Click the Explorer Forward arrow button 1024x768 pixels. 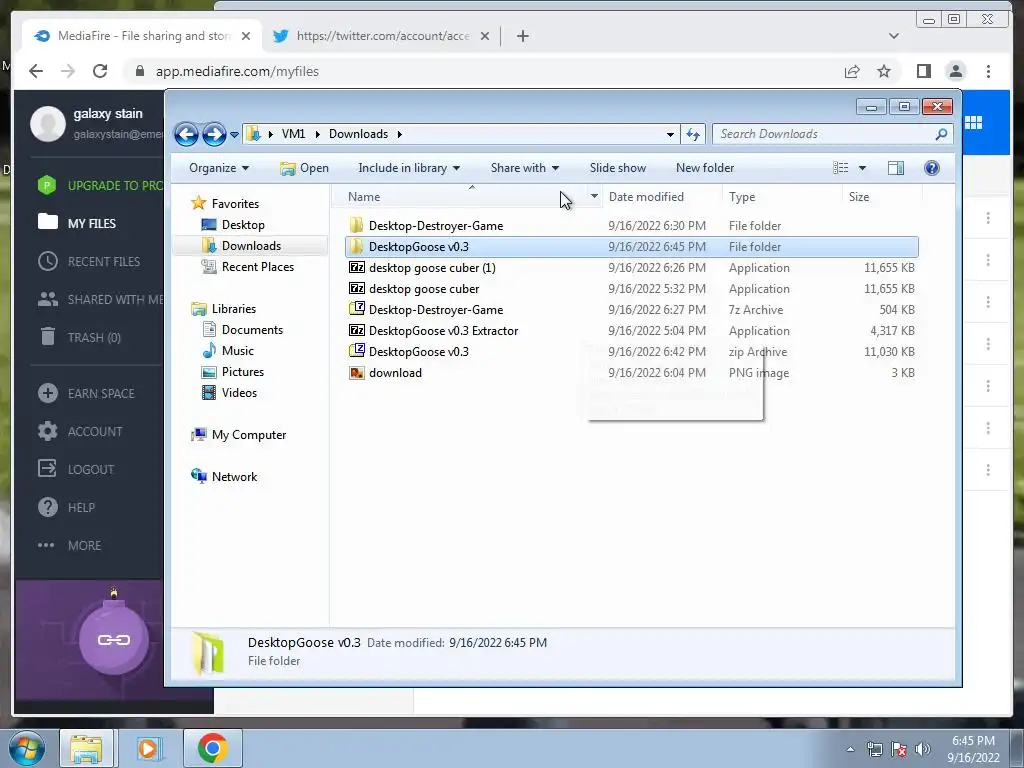214,135
